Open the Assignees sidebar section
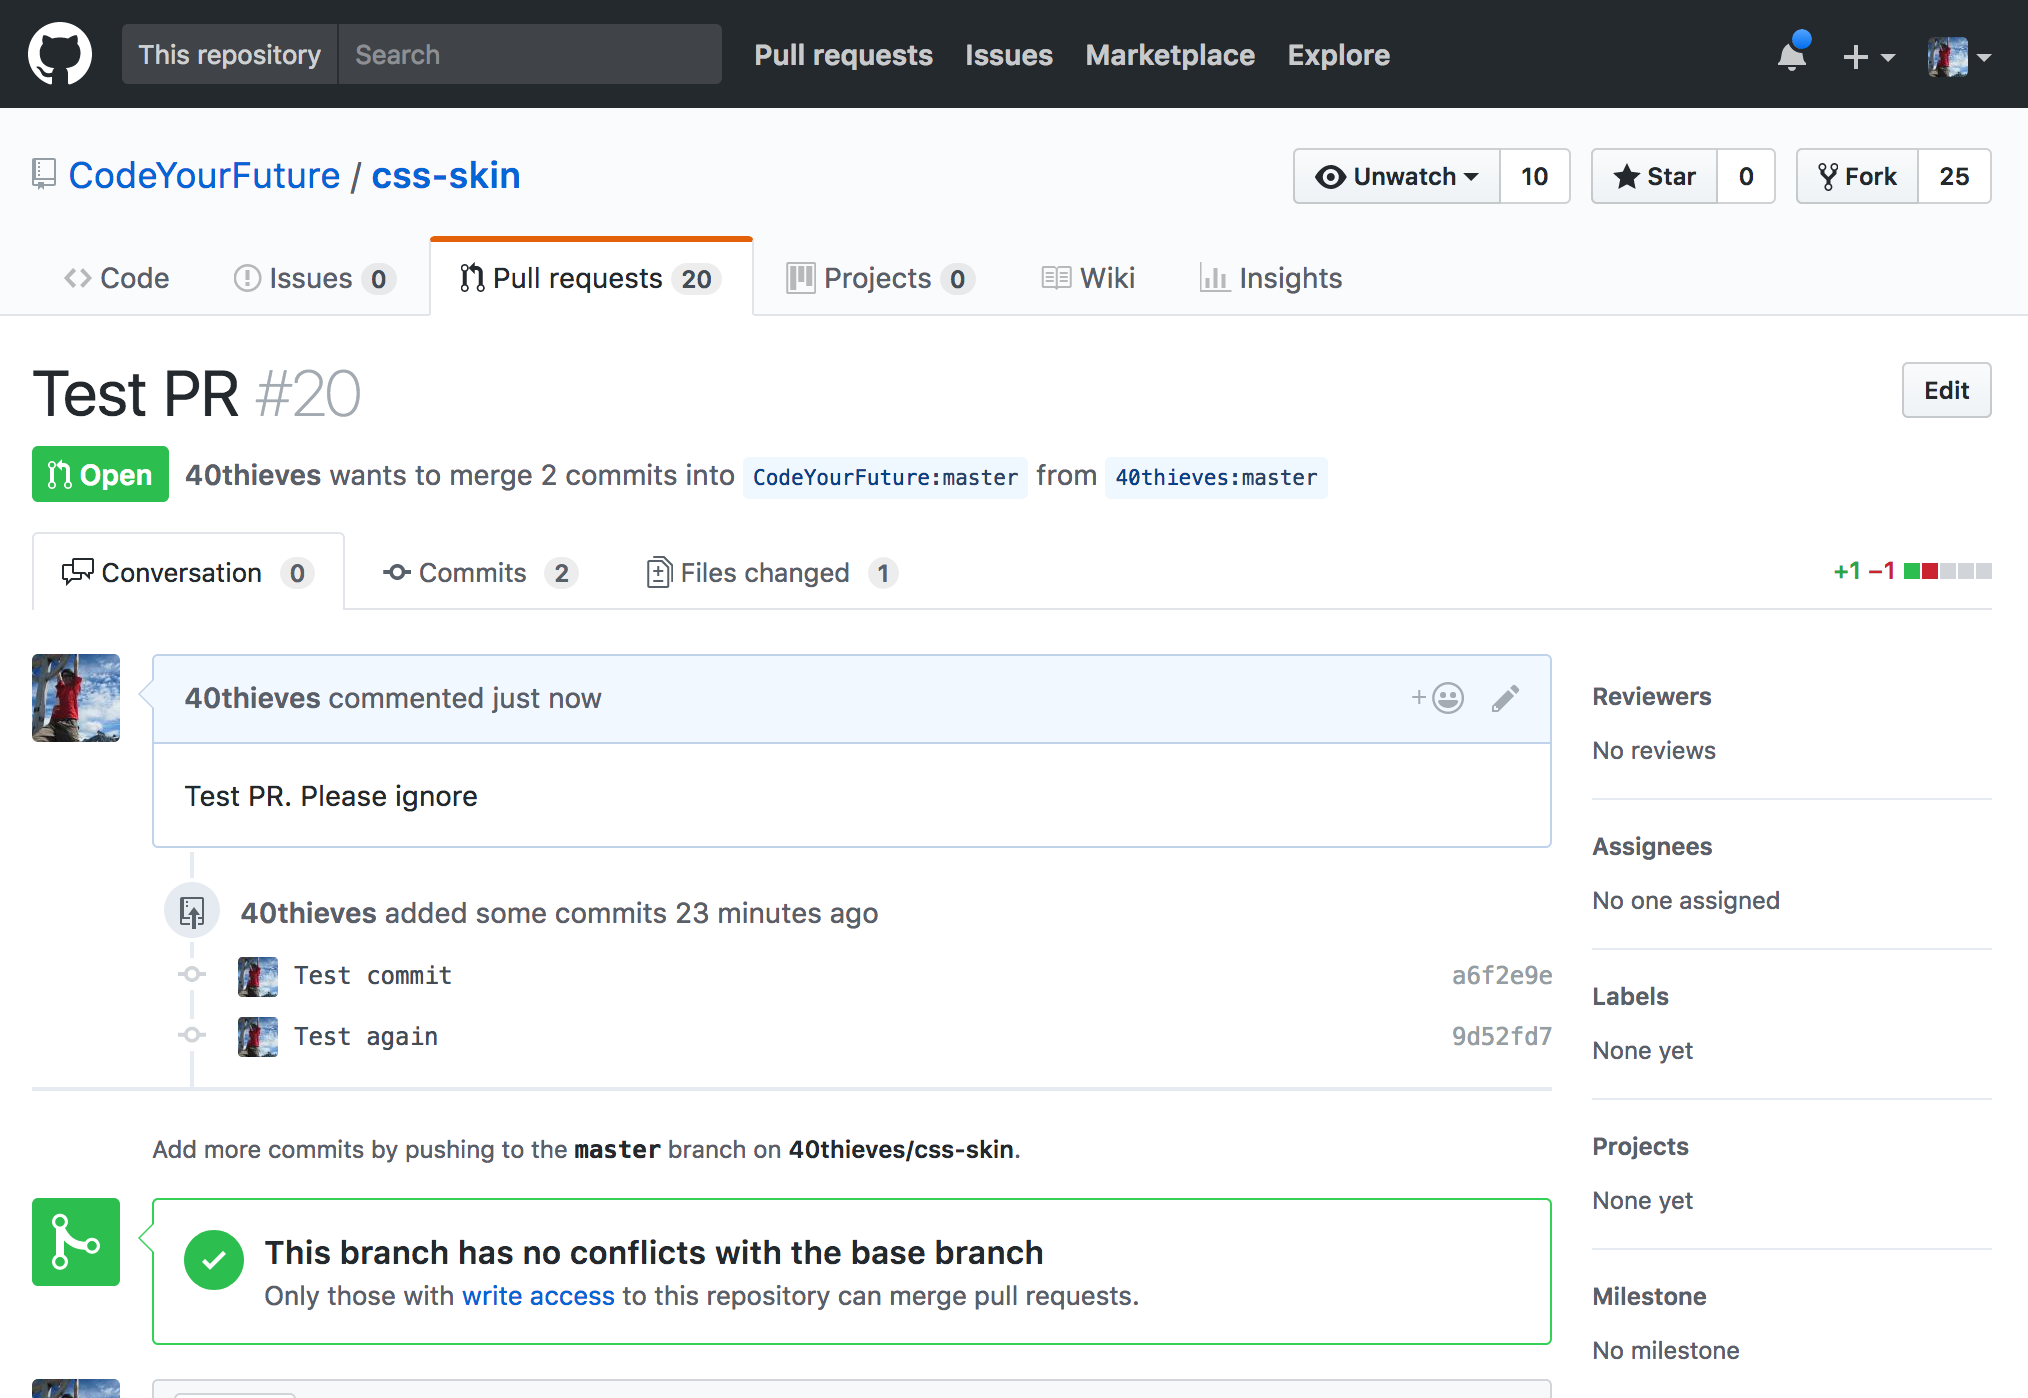The width and height of the screenshot is (2028, 1398). coord(1652,846)
